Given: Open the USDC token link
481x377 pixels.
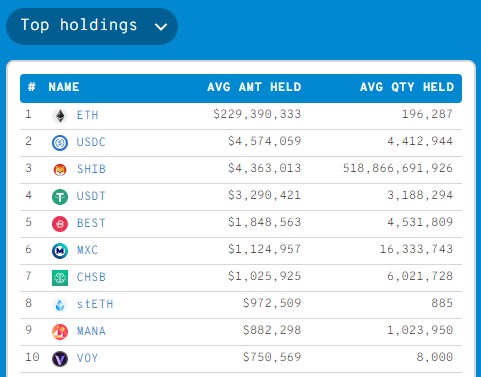Looking at the screenshot, I should pyautogui.click(x=91, y=142).
